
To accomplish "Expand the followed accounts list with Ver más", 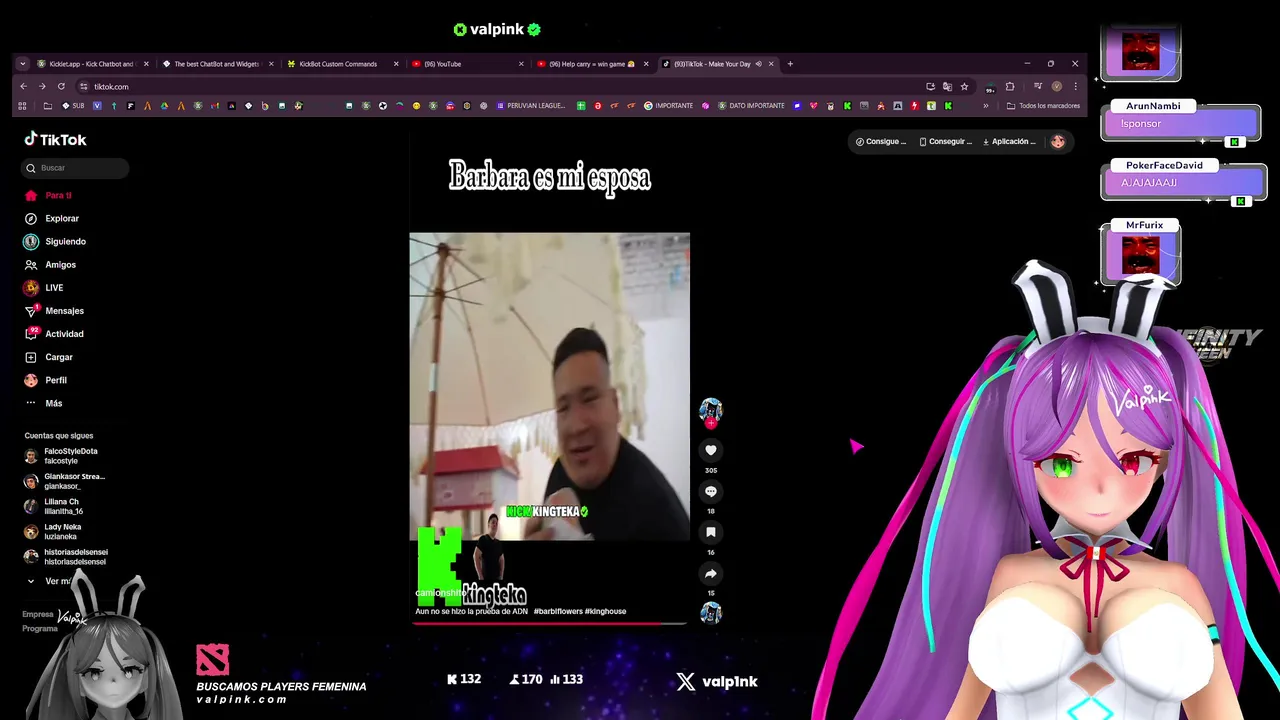I will pos(50,581).
